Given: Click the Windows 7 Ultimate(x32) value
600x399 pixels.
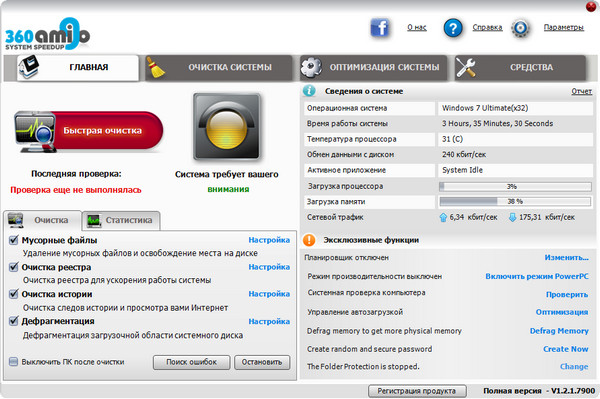Looking at the screenshot, I should click(485, 108).
